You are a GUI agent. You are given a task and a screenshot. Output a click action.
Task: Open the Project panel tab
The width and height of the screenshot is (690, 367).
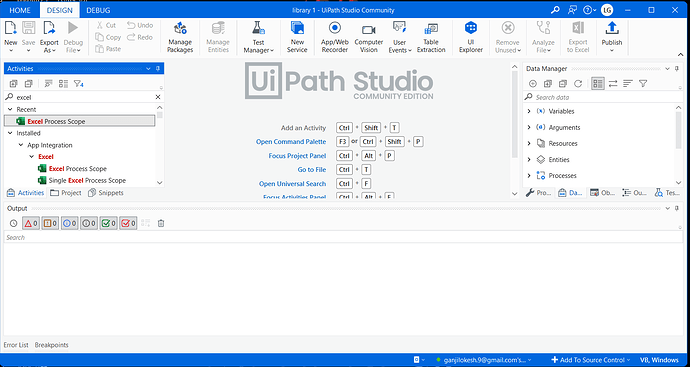(x=66, y=193)
